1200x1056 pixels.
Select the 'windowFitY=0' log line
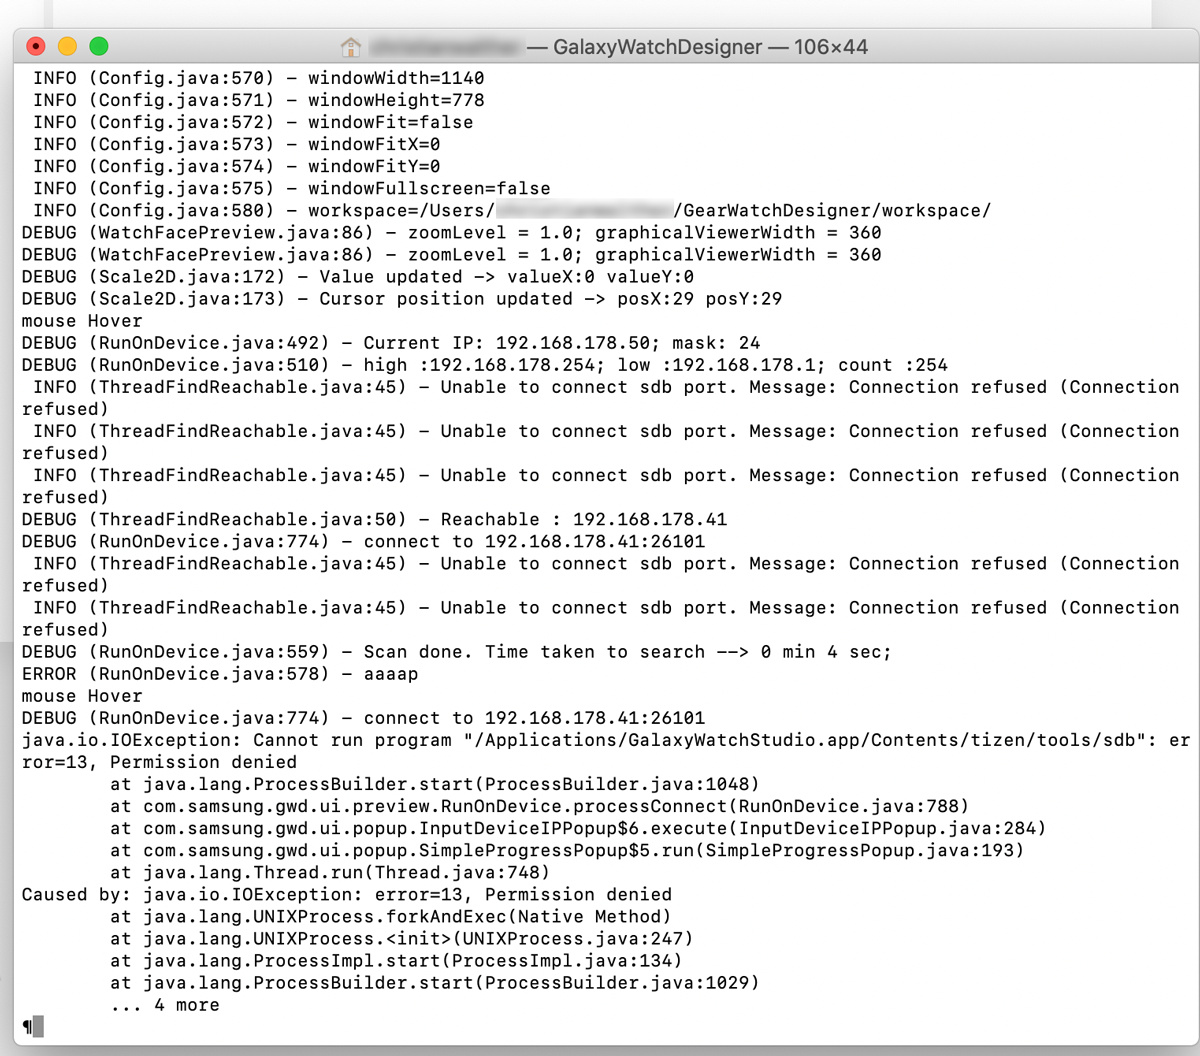point(237,166)
